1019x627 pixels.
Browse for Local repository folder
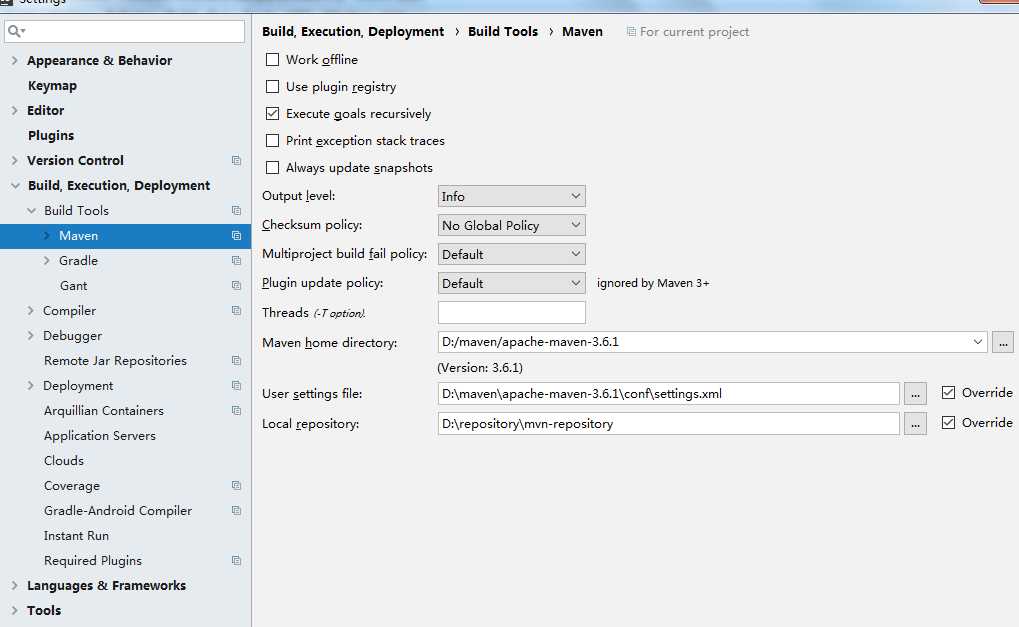coord(915,424)
